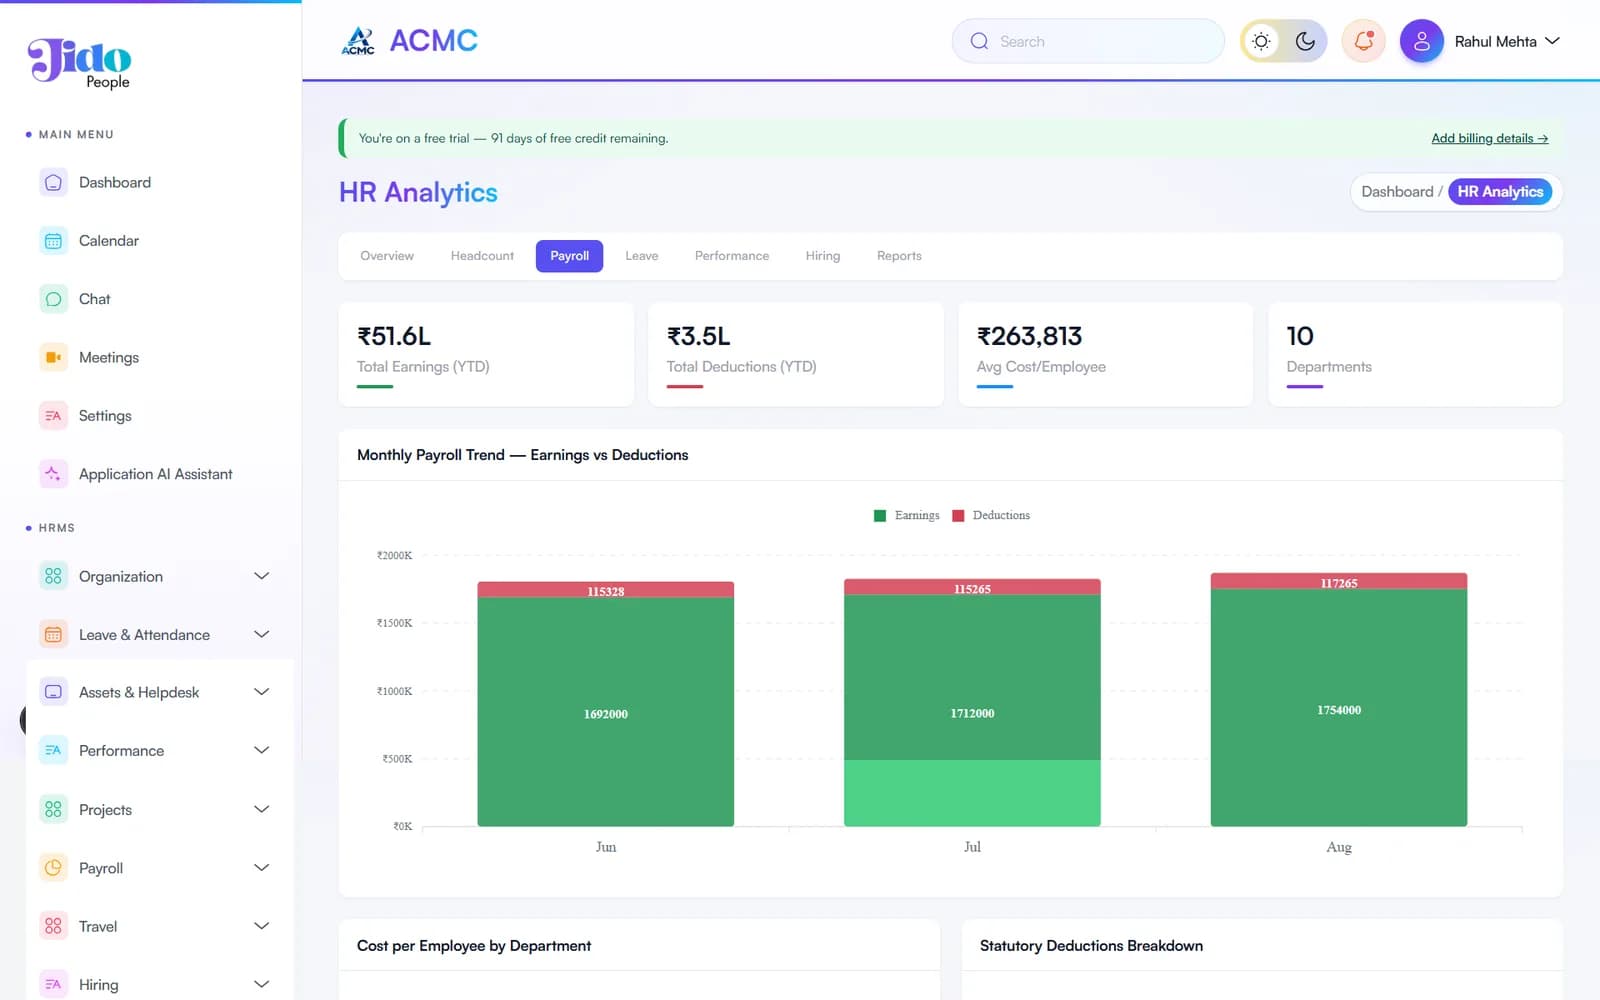Open the Settings sidebar icon
This screenshot has height=1000, width=1600.
click(53, 416)
